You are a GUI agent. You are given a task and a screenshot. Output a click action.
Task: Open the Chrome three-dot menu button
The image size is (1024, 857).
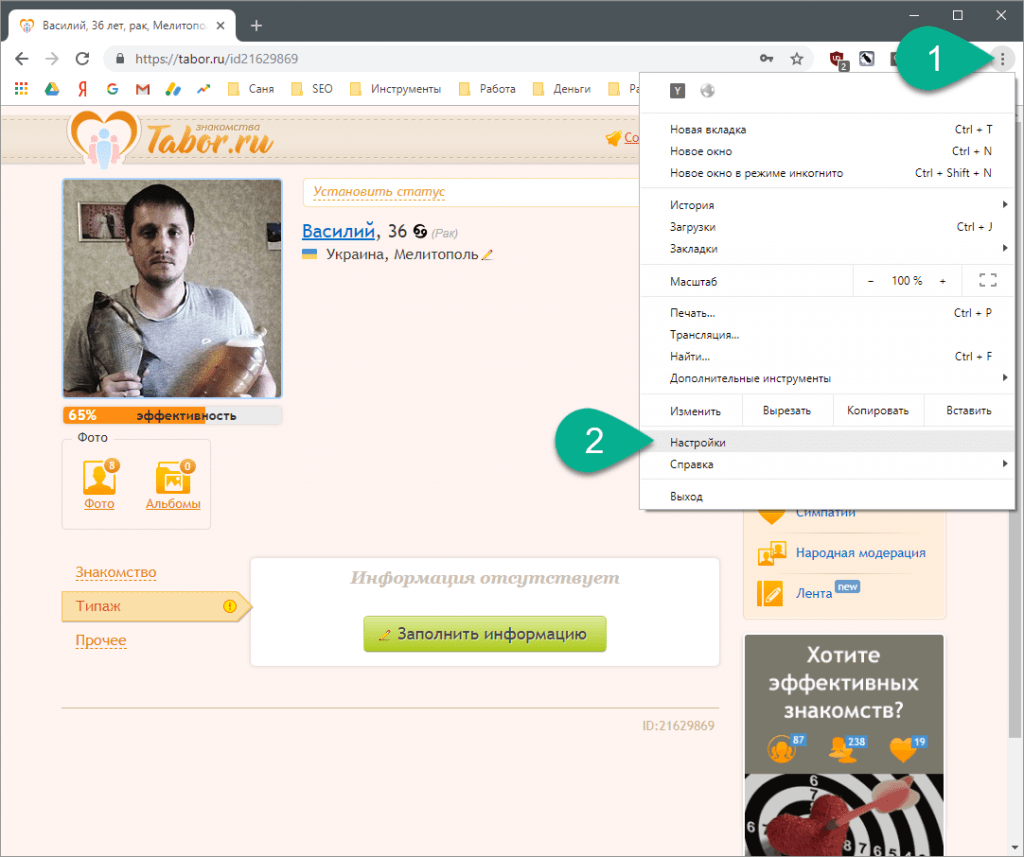click(1002, 59)
